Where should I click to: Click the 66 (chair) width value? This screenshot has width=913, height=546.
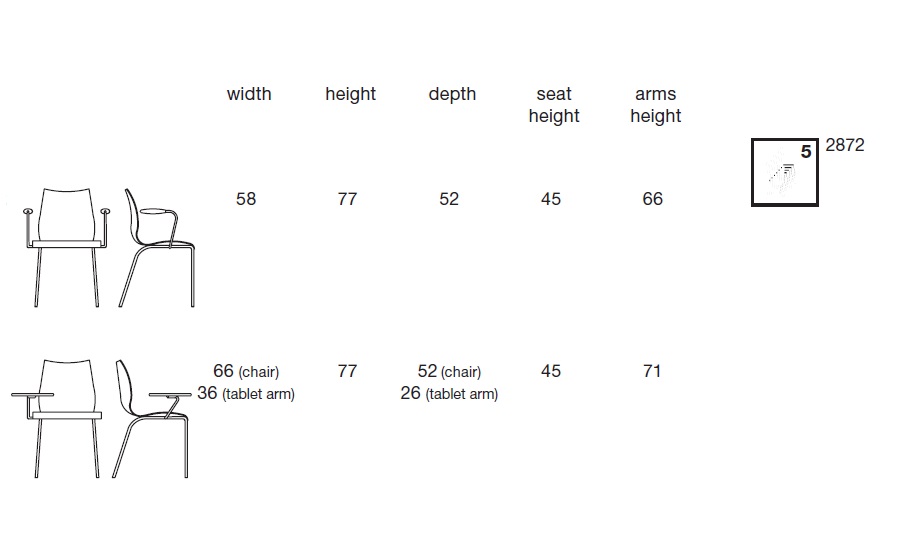246,371
